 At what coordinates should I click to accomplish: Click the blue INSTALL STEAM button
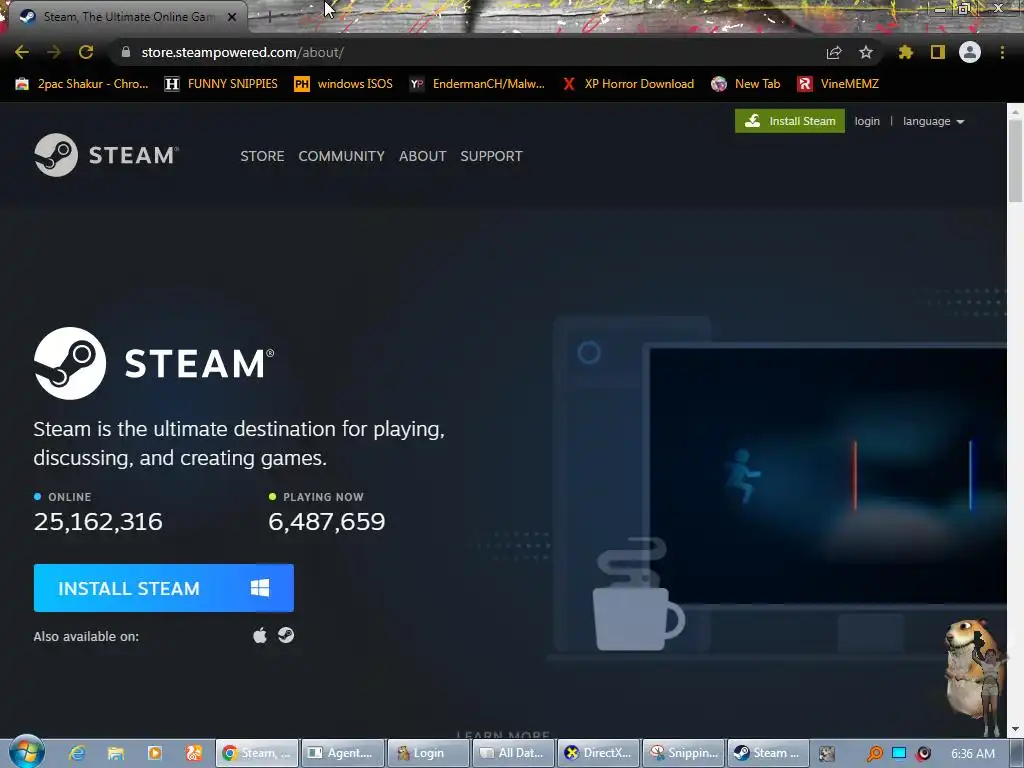click(163, 588)
